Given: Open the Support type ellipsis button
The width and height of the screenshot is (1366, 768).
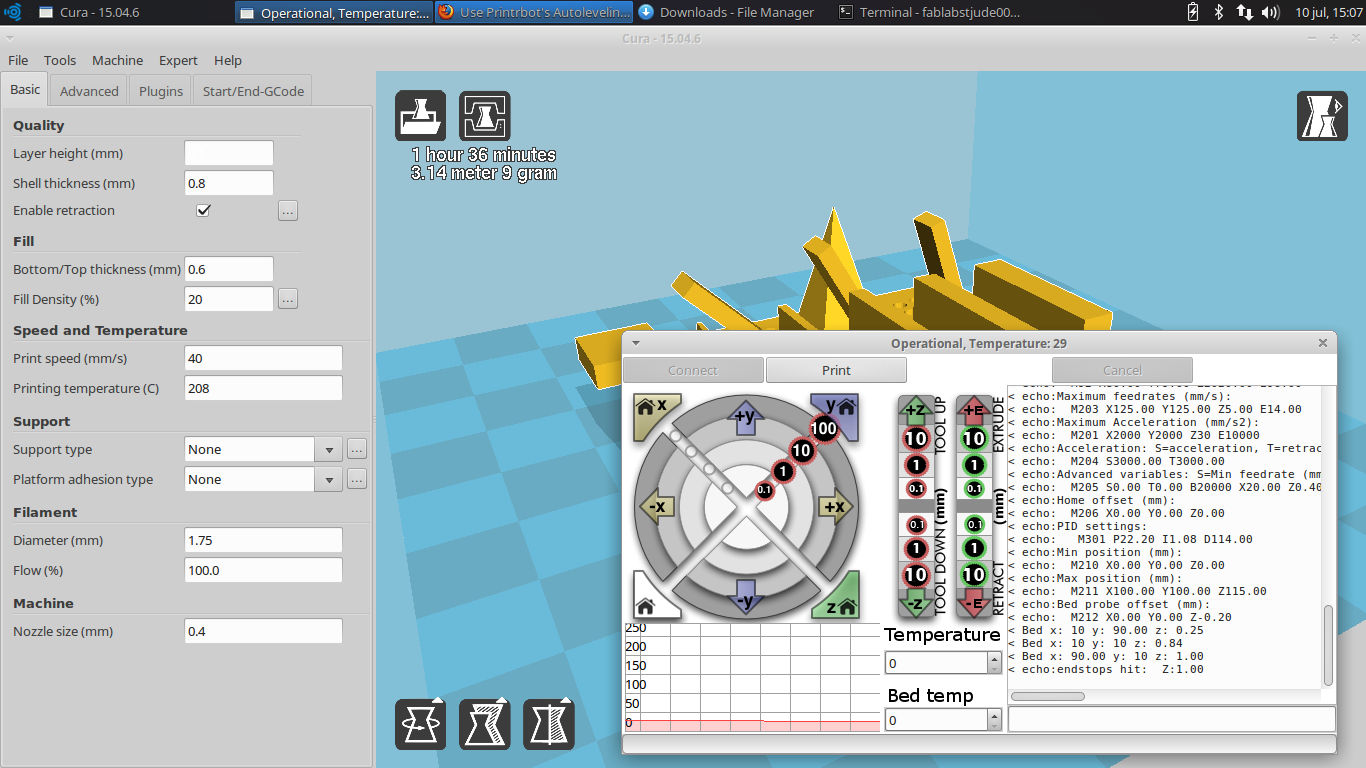Looking at the screenshot, I should pyautogui.click(x=357, y=450).
